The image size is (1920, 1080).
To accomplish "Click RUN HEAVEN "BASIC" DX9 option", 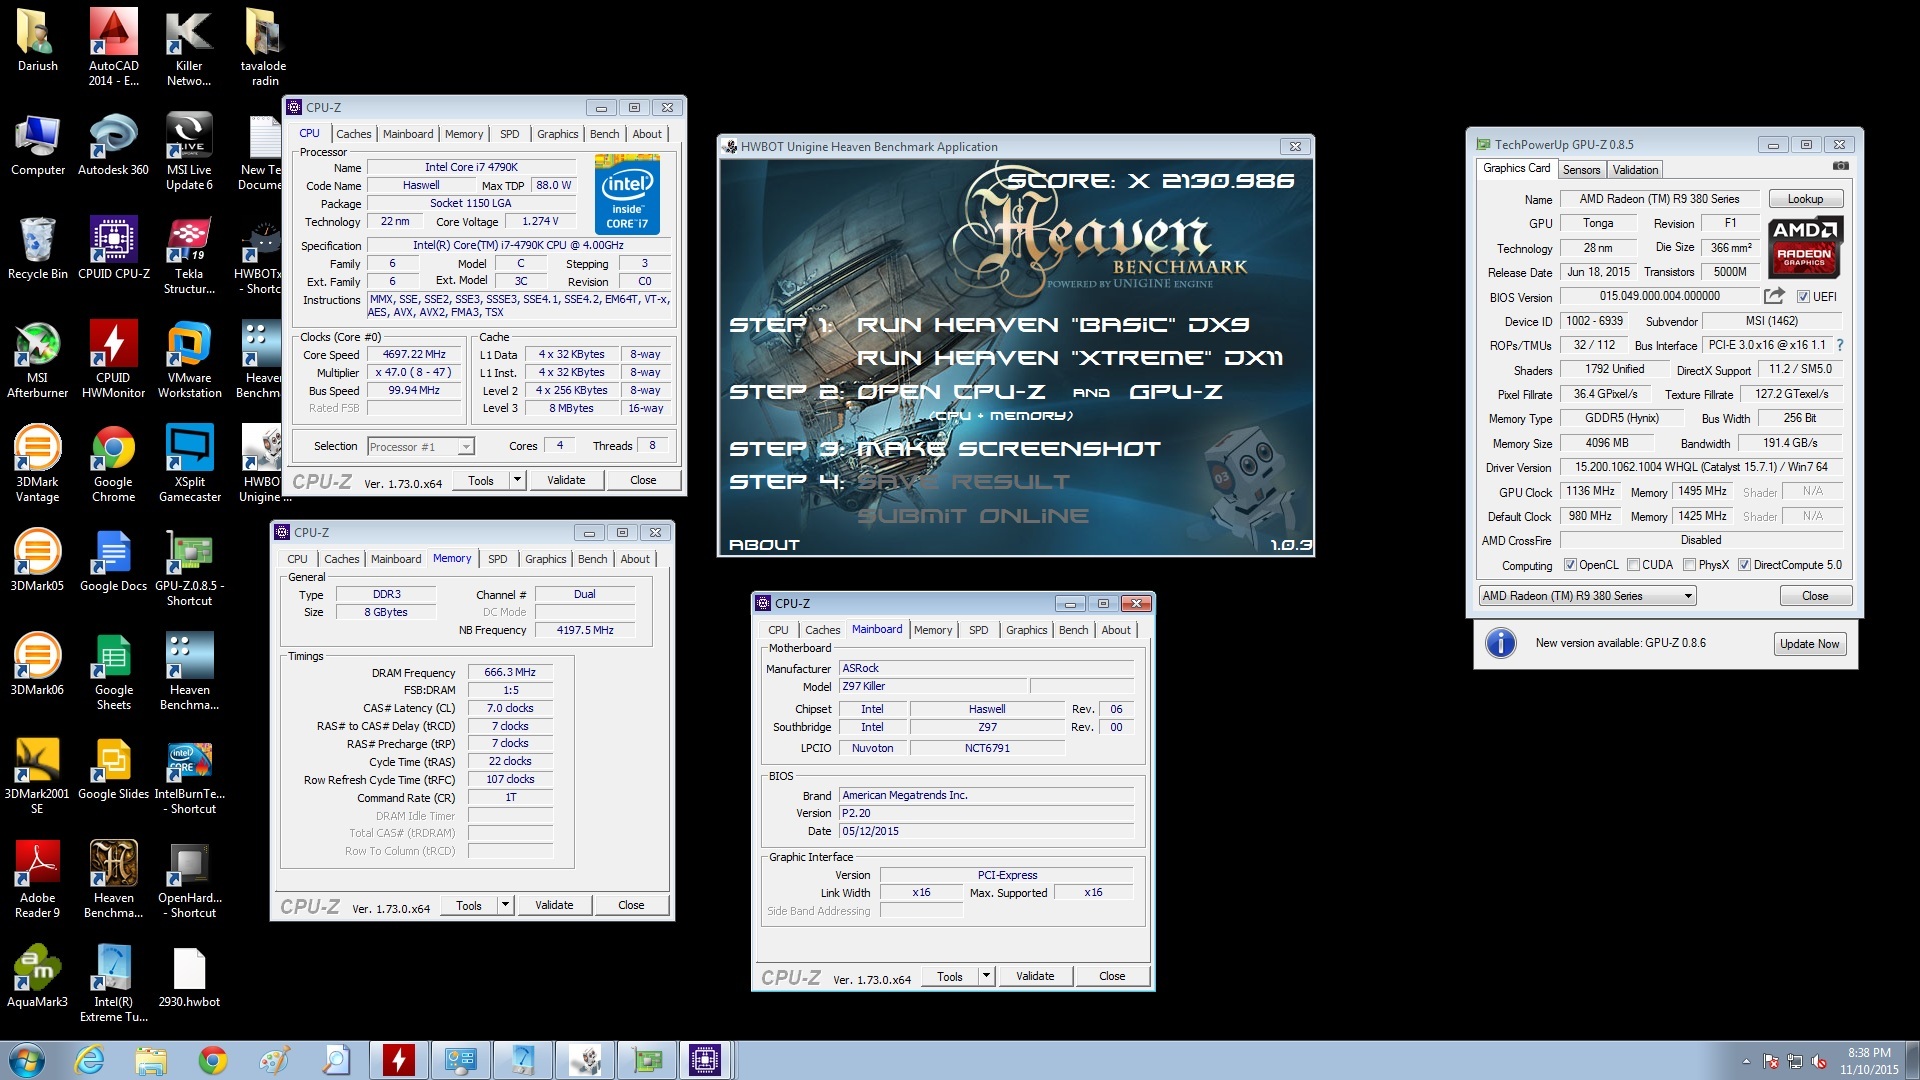I will (1053, 325).
